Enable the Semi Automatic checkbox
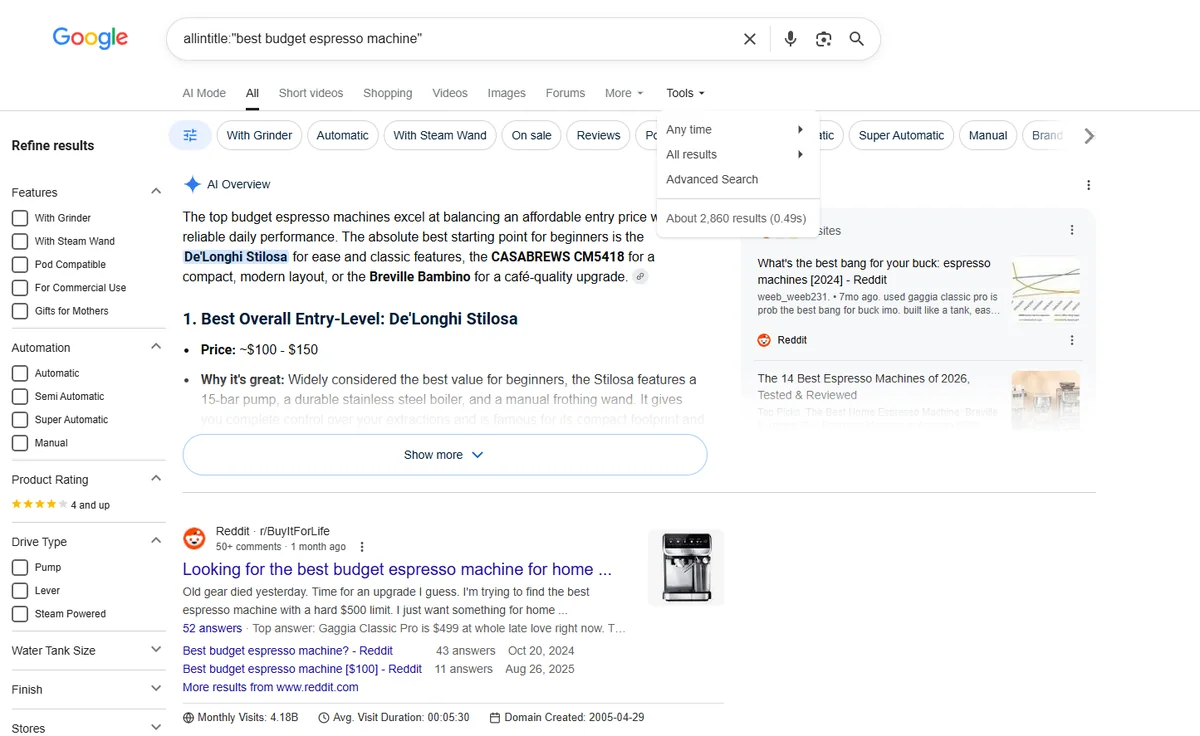Image resolution: width=1200 pixels, height=736 pixels. point(19,397)
